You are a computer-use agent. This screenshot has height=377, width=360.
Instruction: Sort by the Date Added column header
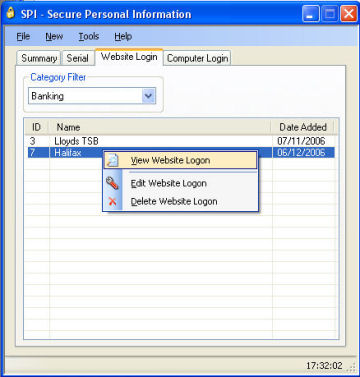pos(303,127)
